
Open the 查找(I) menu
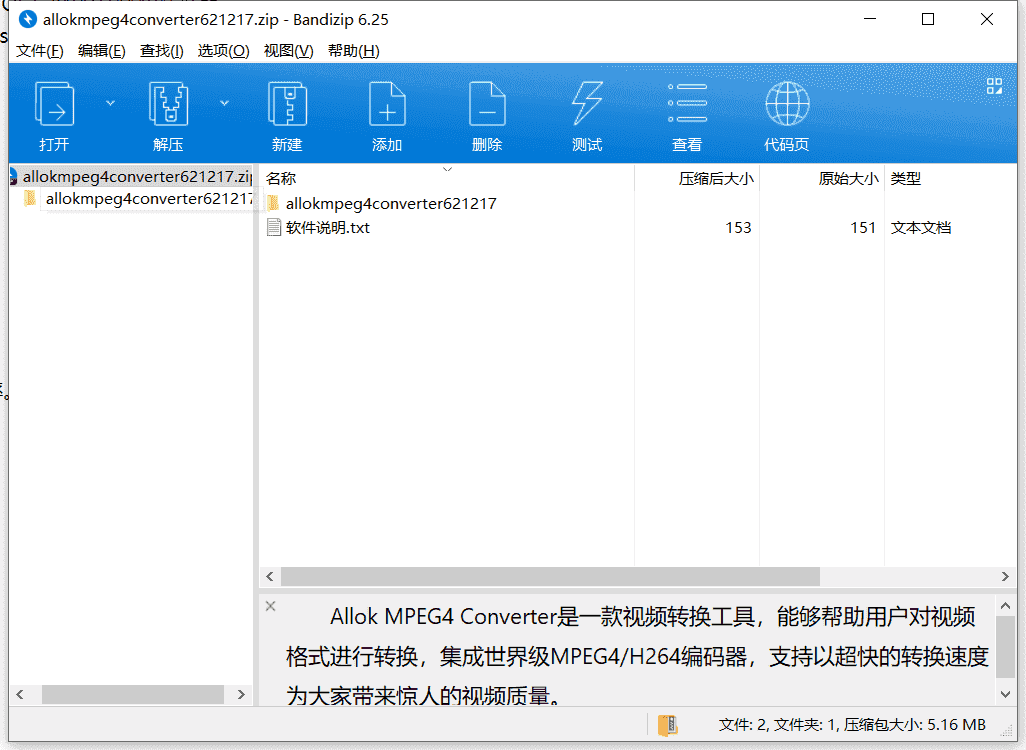[162, 51]
